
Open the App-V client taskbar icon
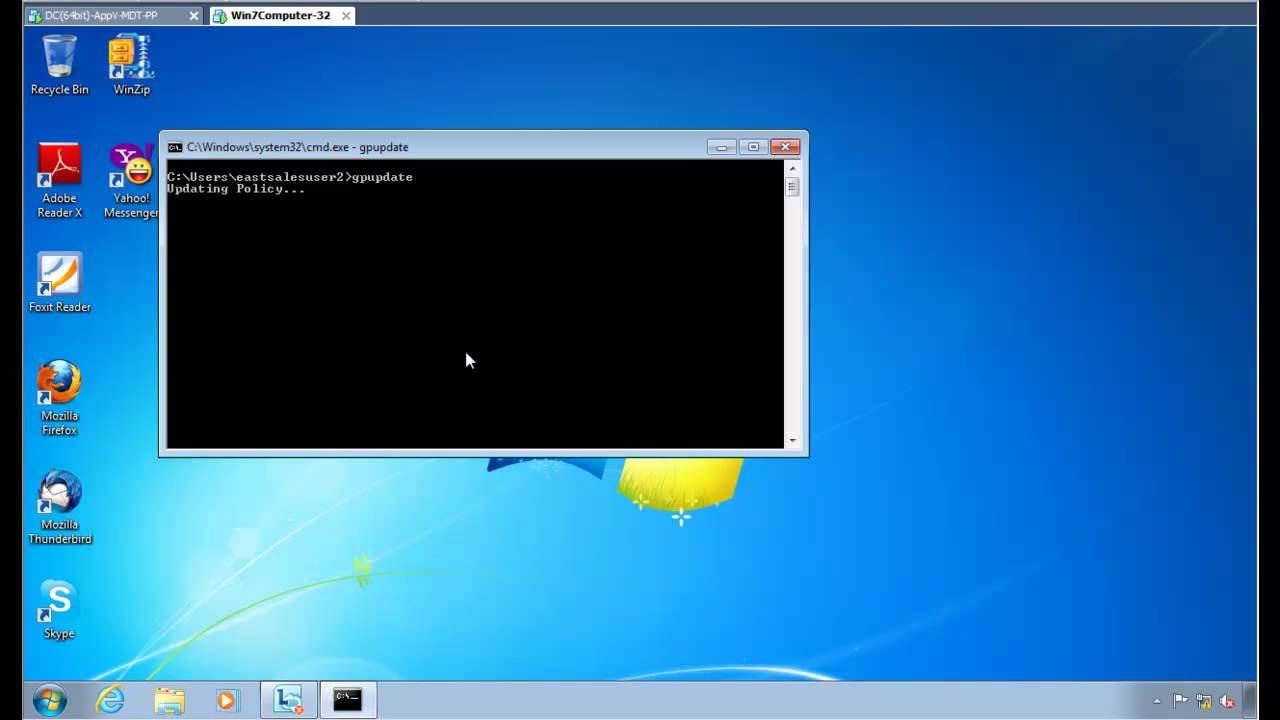(x=289, y=700)
